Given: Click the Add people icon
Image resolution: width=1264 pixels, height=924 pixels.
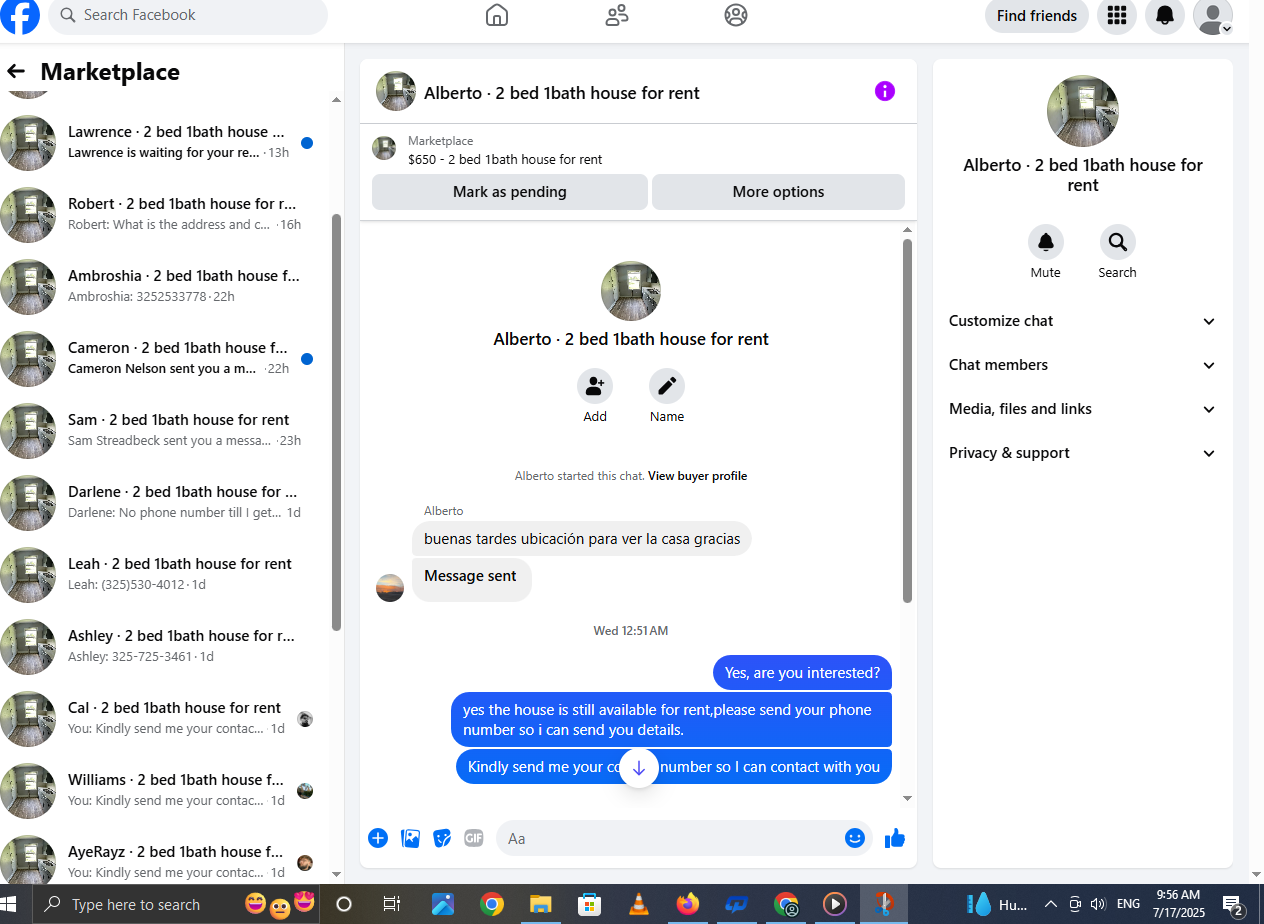Looking at the screenshot, I should tap(595, 386).
